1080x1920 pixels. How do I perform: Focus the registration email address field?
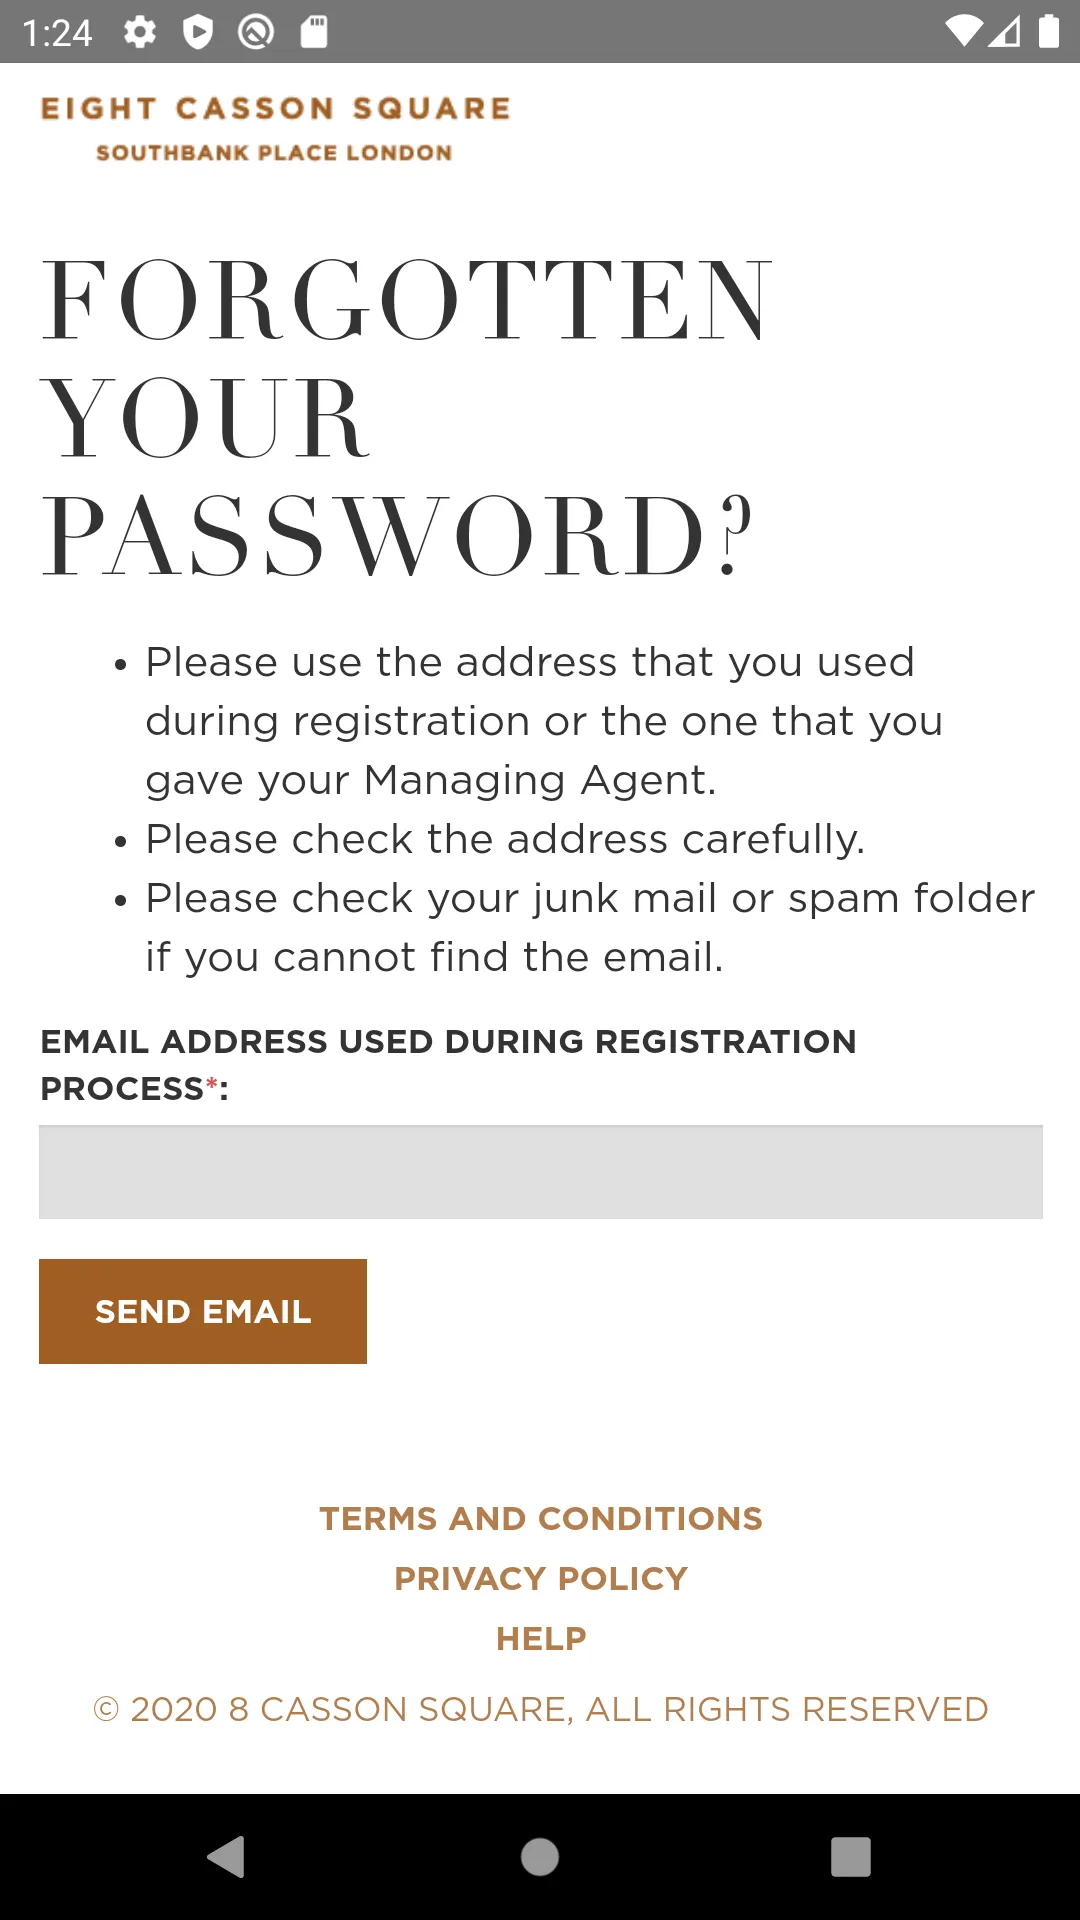click(x=541, y=1172)
